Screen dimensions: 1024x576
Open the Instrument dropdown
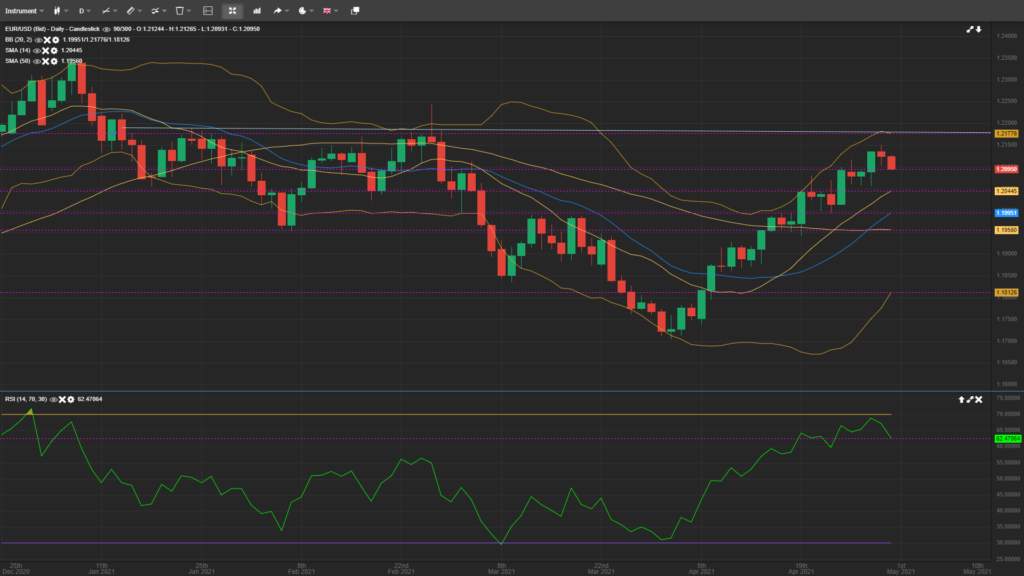pyautogui.click(x=24, y=10)
